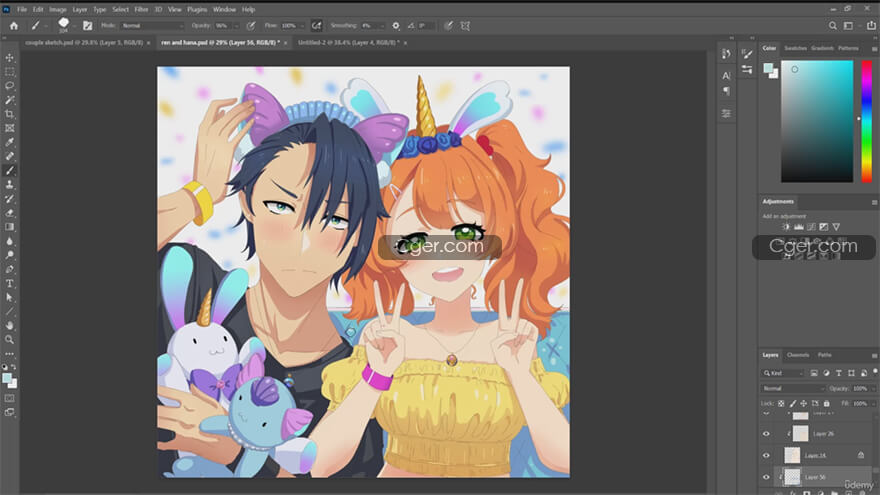This screenshot has width=880, height=495.
Task: Open the Window menu
Action: click(224, 10)
